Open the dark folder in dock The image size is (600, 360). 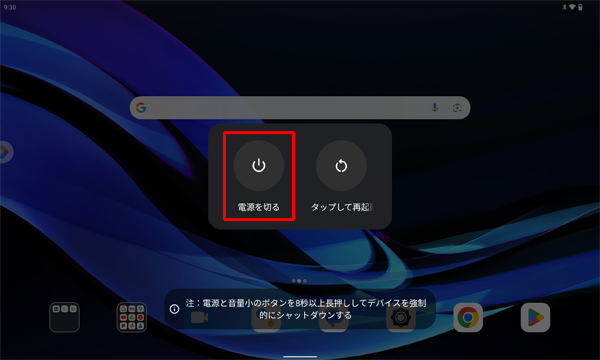tap(64, 317)
